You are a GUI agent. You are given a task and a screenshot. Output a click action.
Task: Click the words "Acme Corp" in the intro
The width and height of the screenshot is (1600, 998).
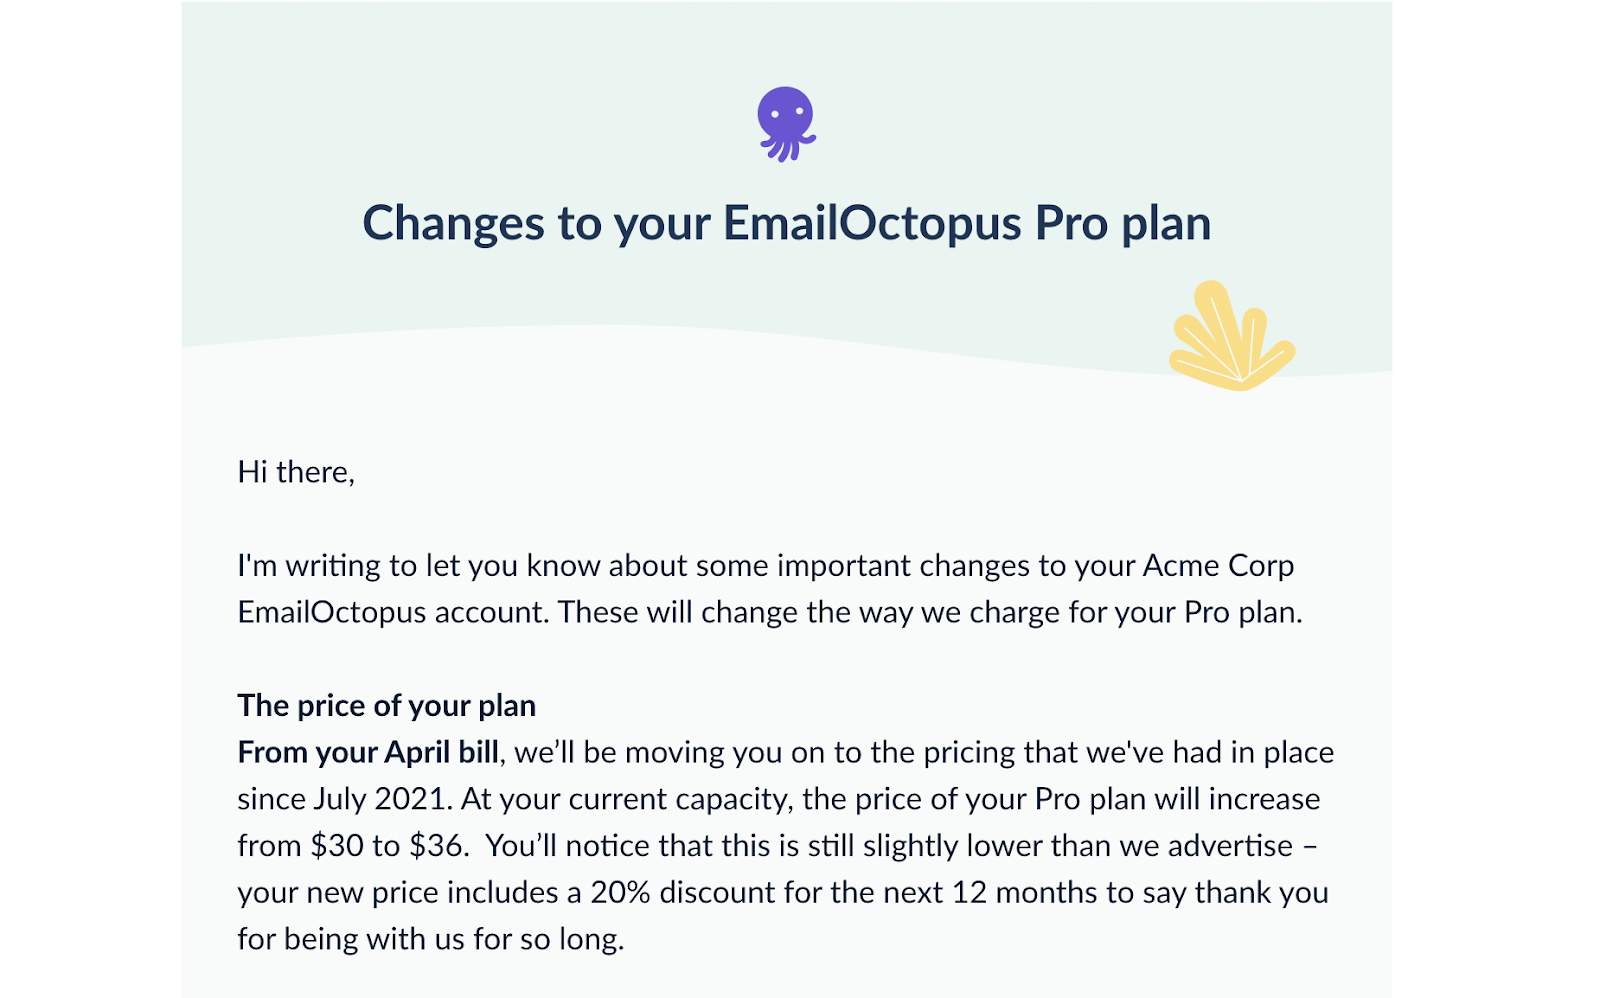(1218, 566)
